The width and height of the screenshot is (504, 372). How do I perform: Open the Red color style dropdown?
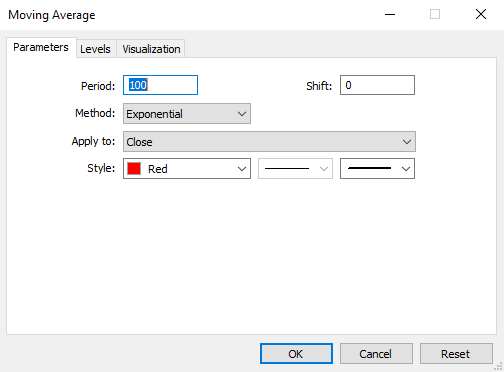[187, 169]
